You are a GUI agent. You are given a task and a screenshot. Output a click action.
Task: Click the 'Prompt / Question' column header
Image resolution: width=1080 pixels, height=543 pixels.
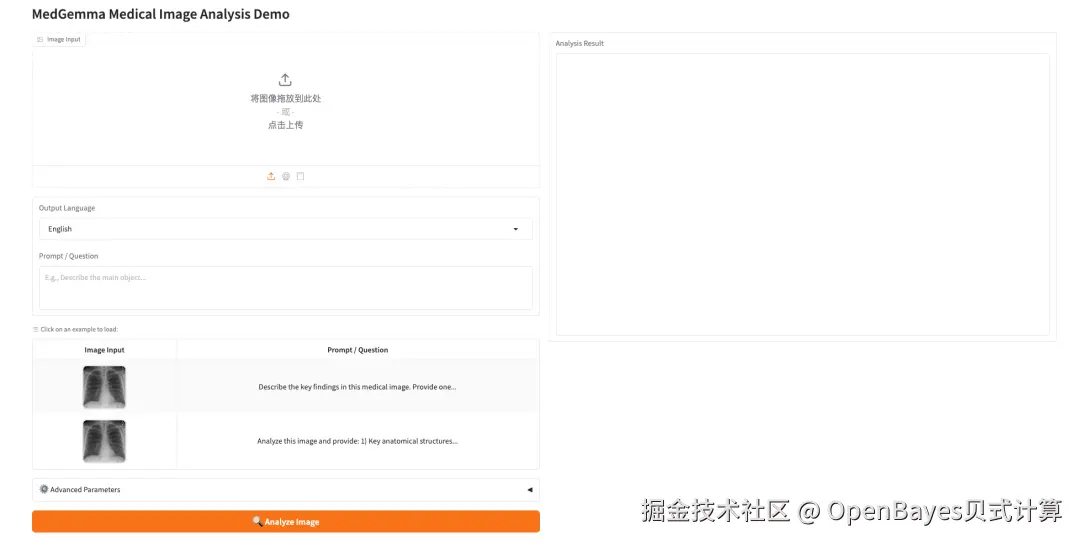coord(357,350)
